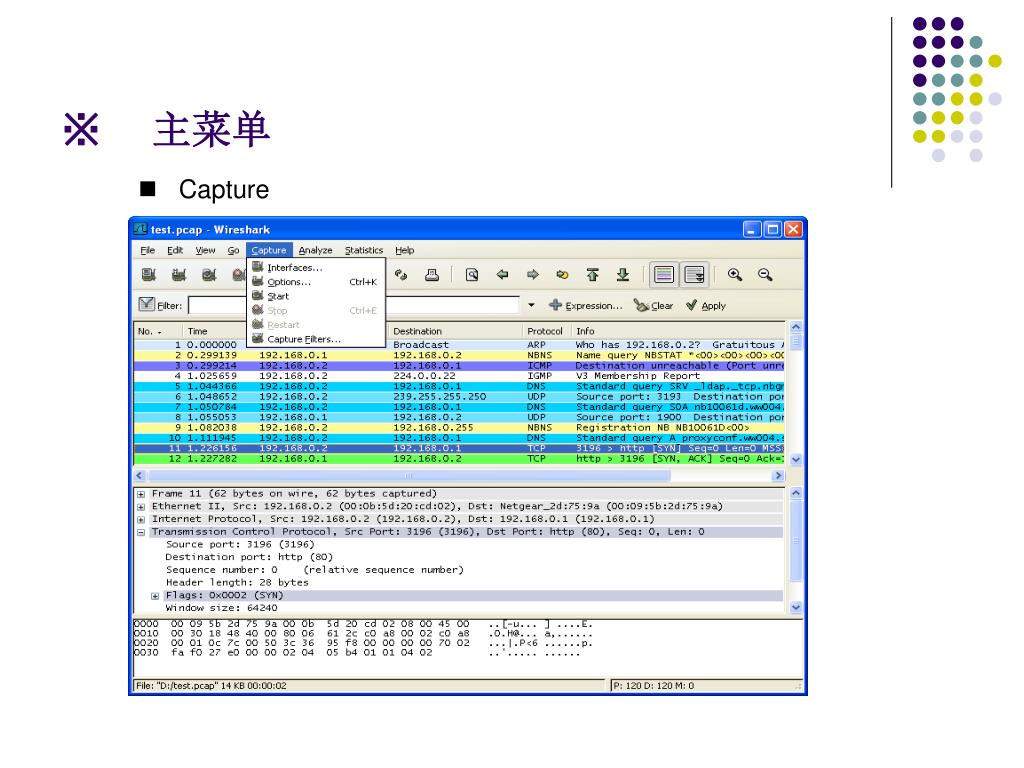This screenshot has width=1024, height=768.
Task: Open the Go menu
Action: (x=233, y=250)
